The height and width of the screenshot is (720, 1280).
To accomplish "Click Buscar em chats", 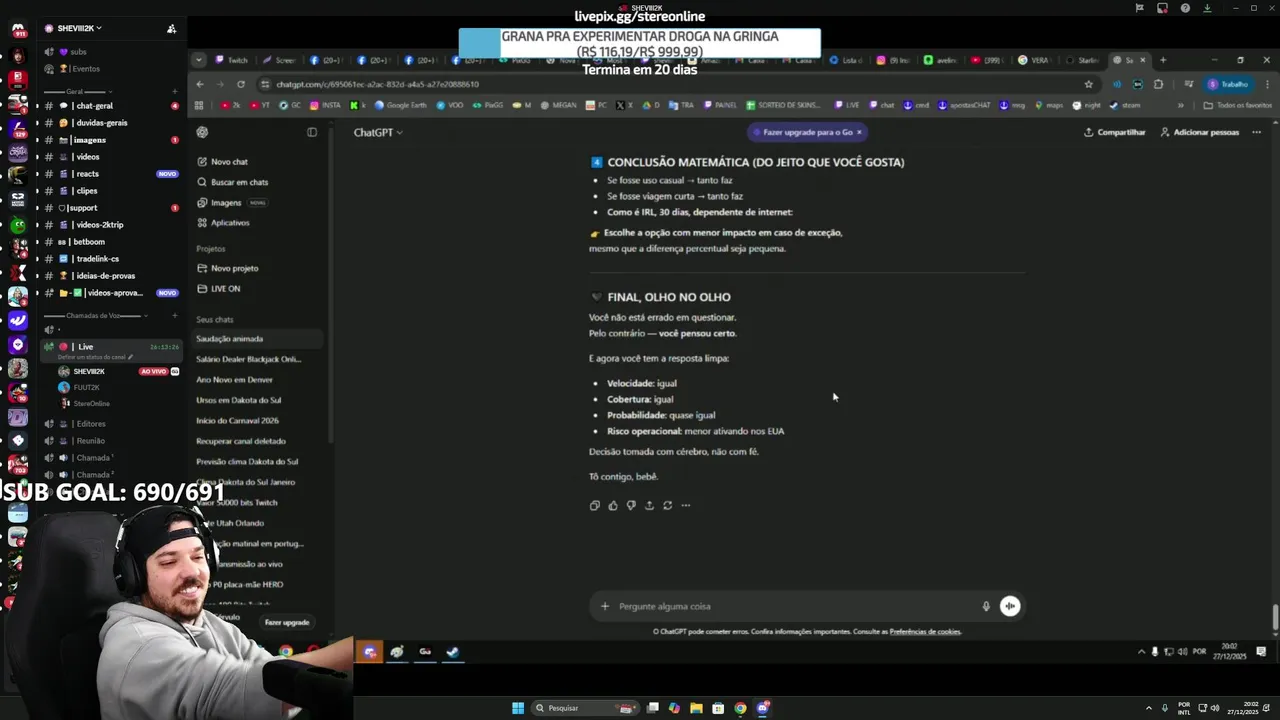I will (x=260, y=182).
